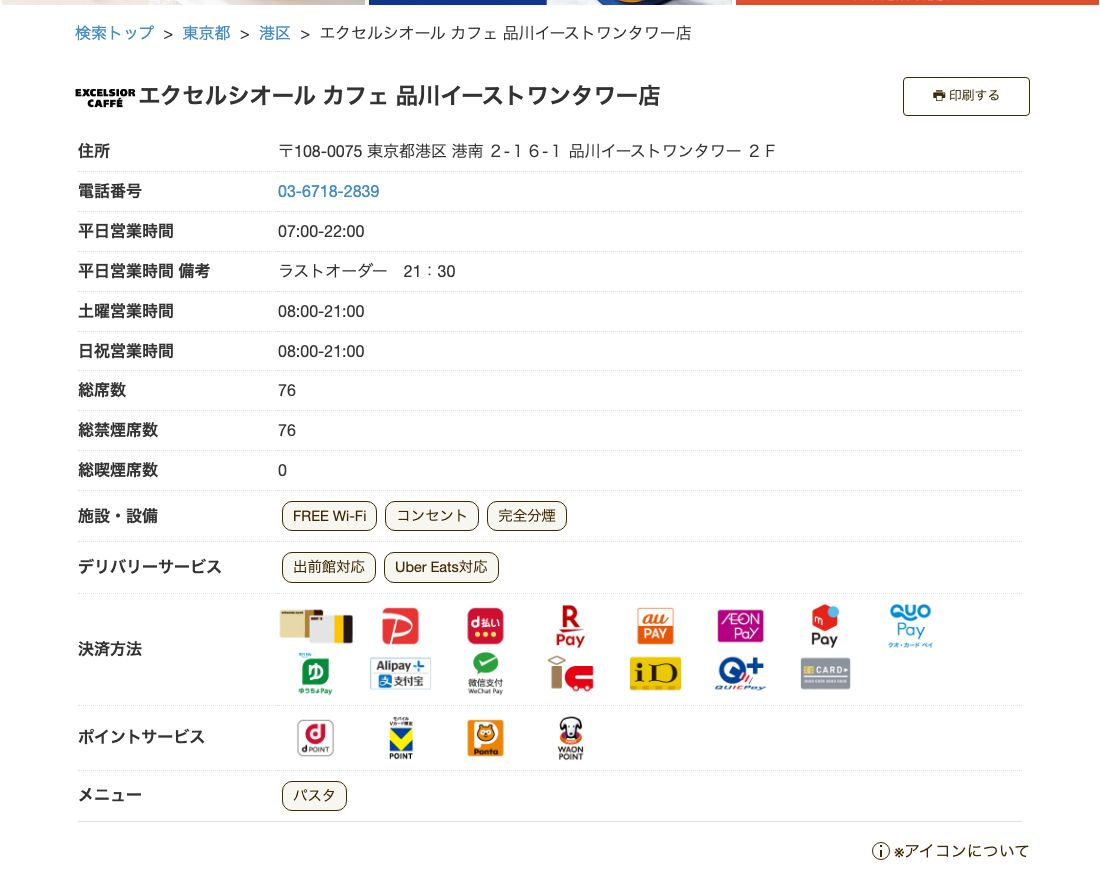Viewport: 1100px width, 886px height.
Task: Click the ポイントサービス row label
Action: pos(141,737)
